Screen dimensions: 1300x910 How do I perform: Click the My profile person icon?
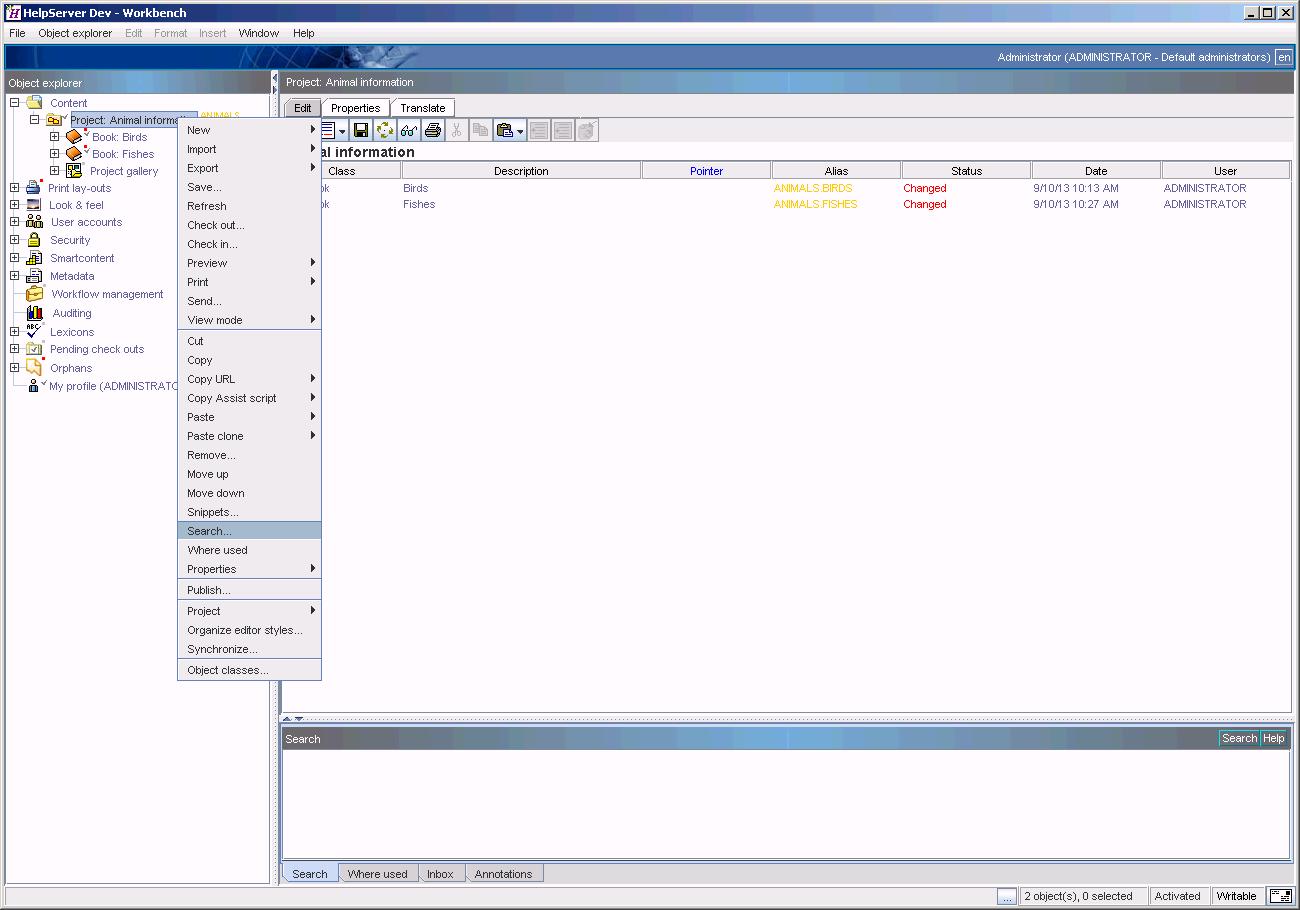pyautogui.click(x=34, y=386)
